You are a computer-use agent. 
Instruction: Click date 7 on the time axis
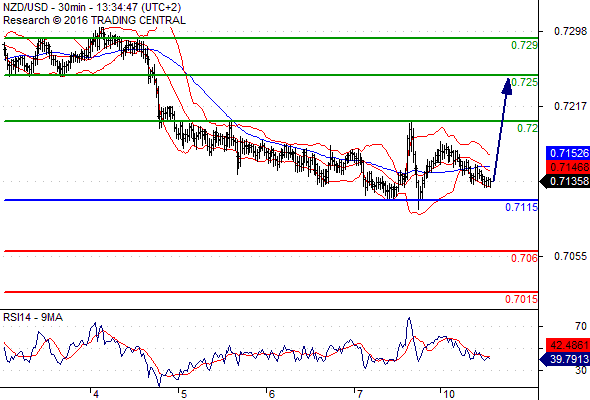360,394
